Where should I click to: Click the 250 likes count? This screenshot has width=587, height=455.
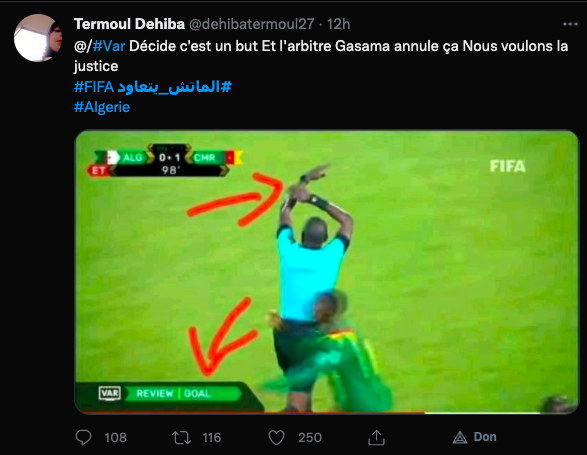pyautogui.click(x=310, y=437)
